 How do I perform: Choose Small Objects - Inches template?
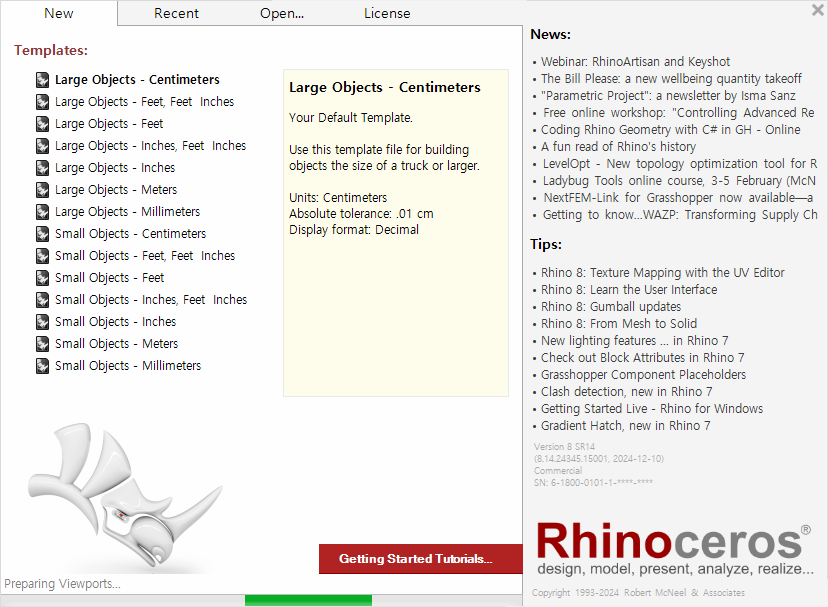click(115, 322)
